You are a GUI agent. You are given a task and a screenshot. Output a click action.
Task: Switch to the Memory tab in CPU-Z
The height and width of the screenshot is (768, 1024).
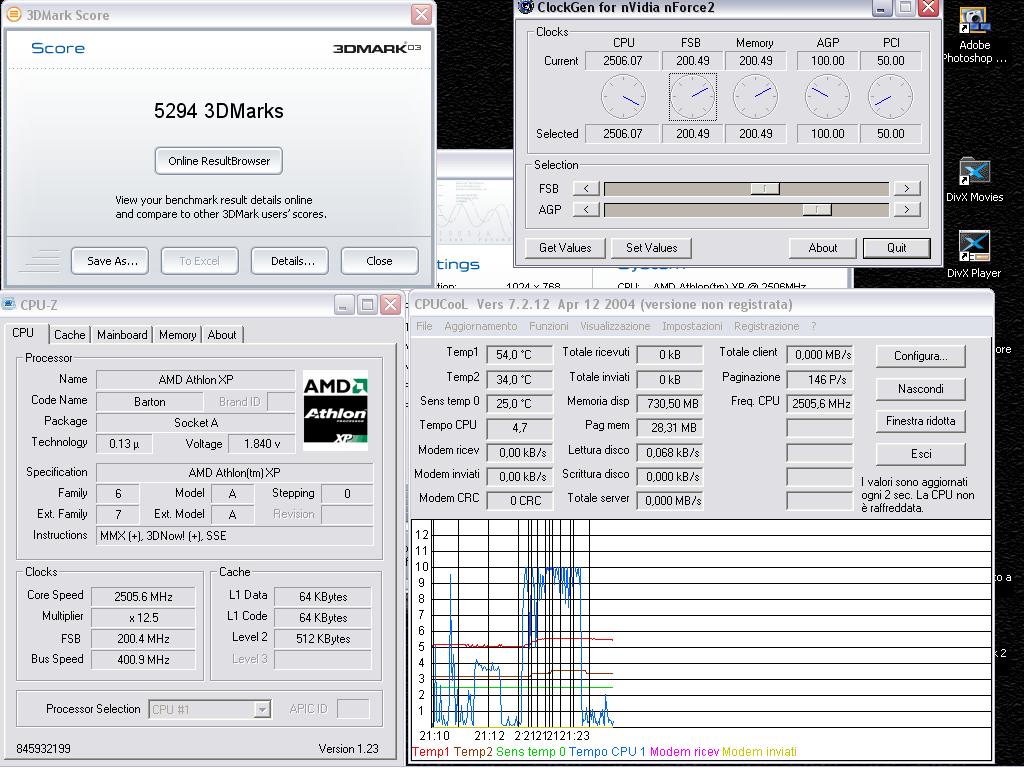pyautogui.click(x=178, y=335)
